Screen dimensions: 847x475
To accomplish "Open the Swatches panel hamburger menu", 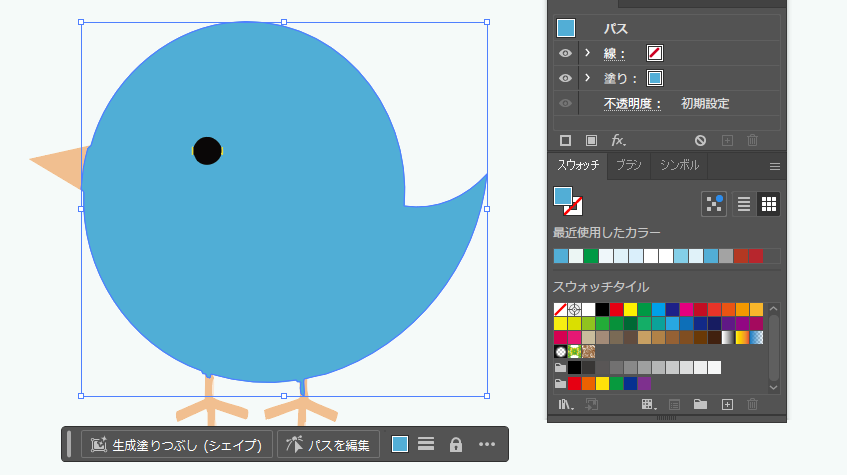I will click(775, 166).
